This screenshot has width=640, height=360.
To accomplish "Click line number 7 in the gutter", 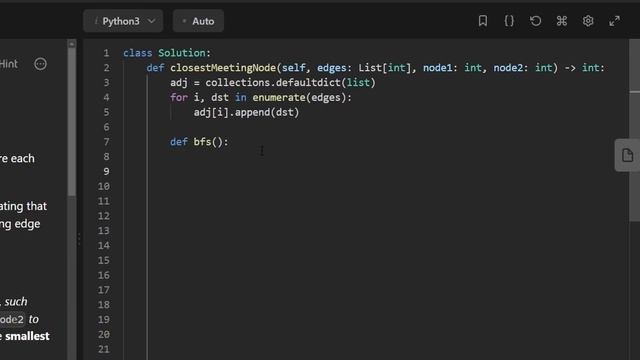I will pyautogui.click(x=106, y=142).
